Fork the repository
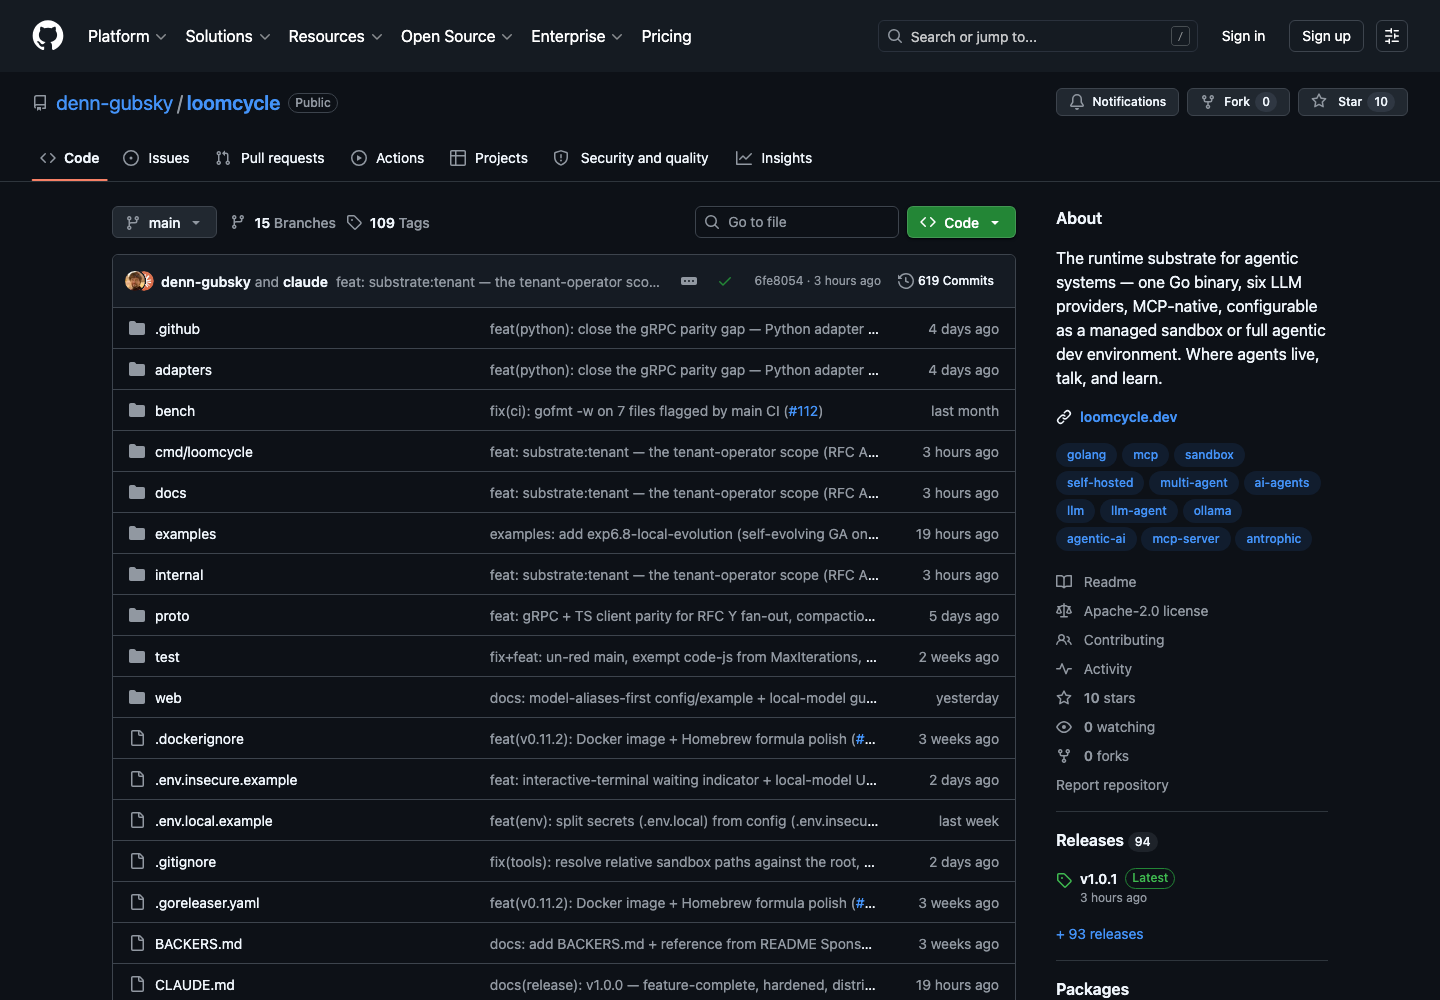The width and height of the screenshot is (1440, 1000). tap(1238, 102)
